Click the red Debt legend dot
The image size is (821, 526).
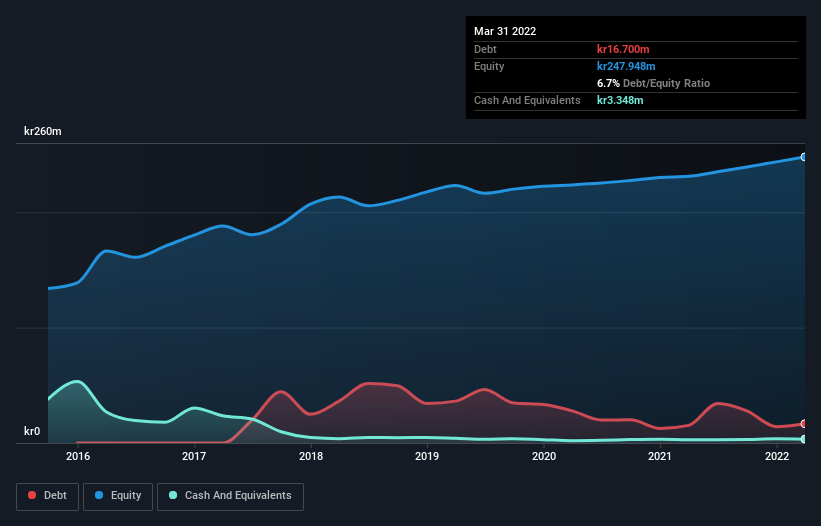32,495
